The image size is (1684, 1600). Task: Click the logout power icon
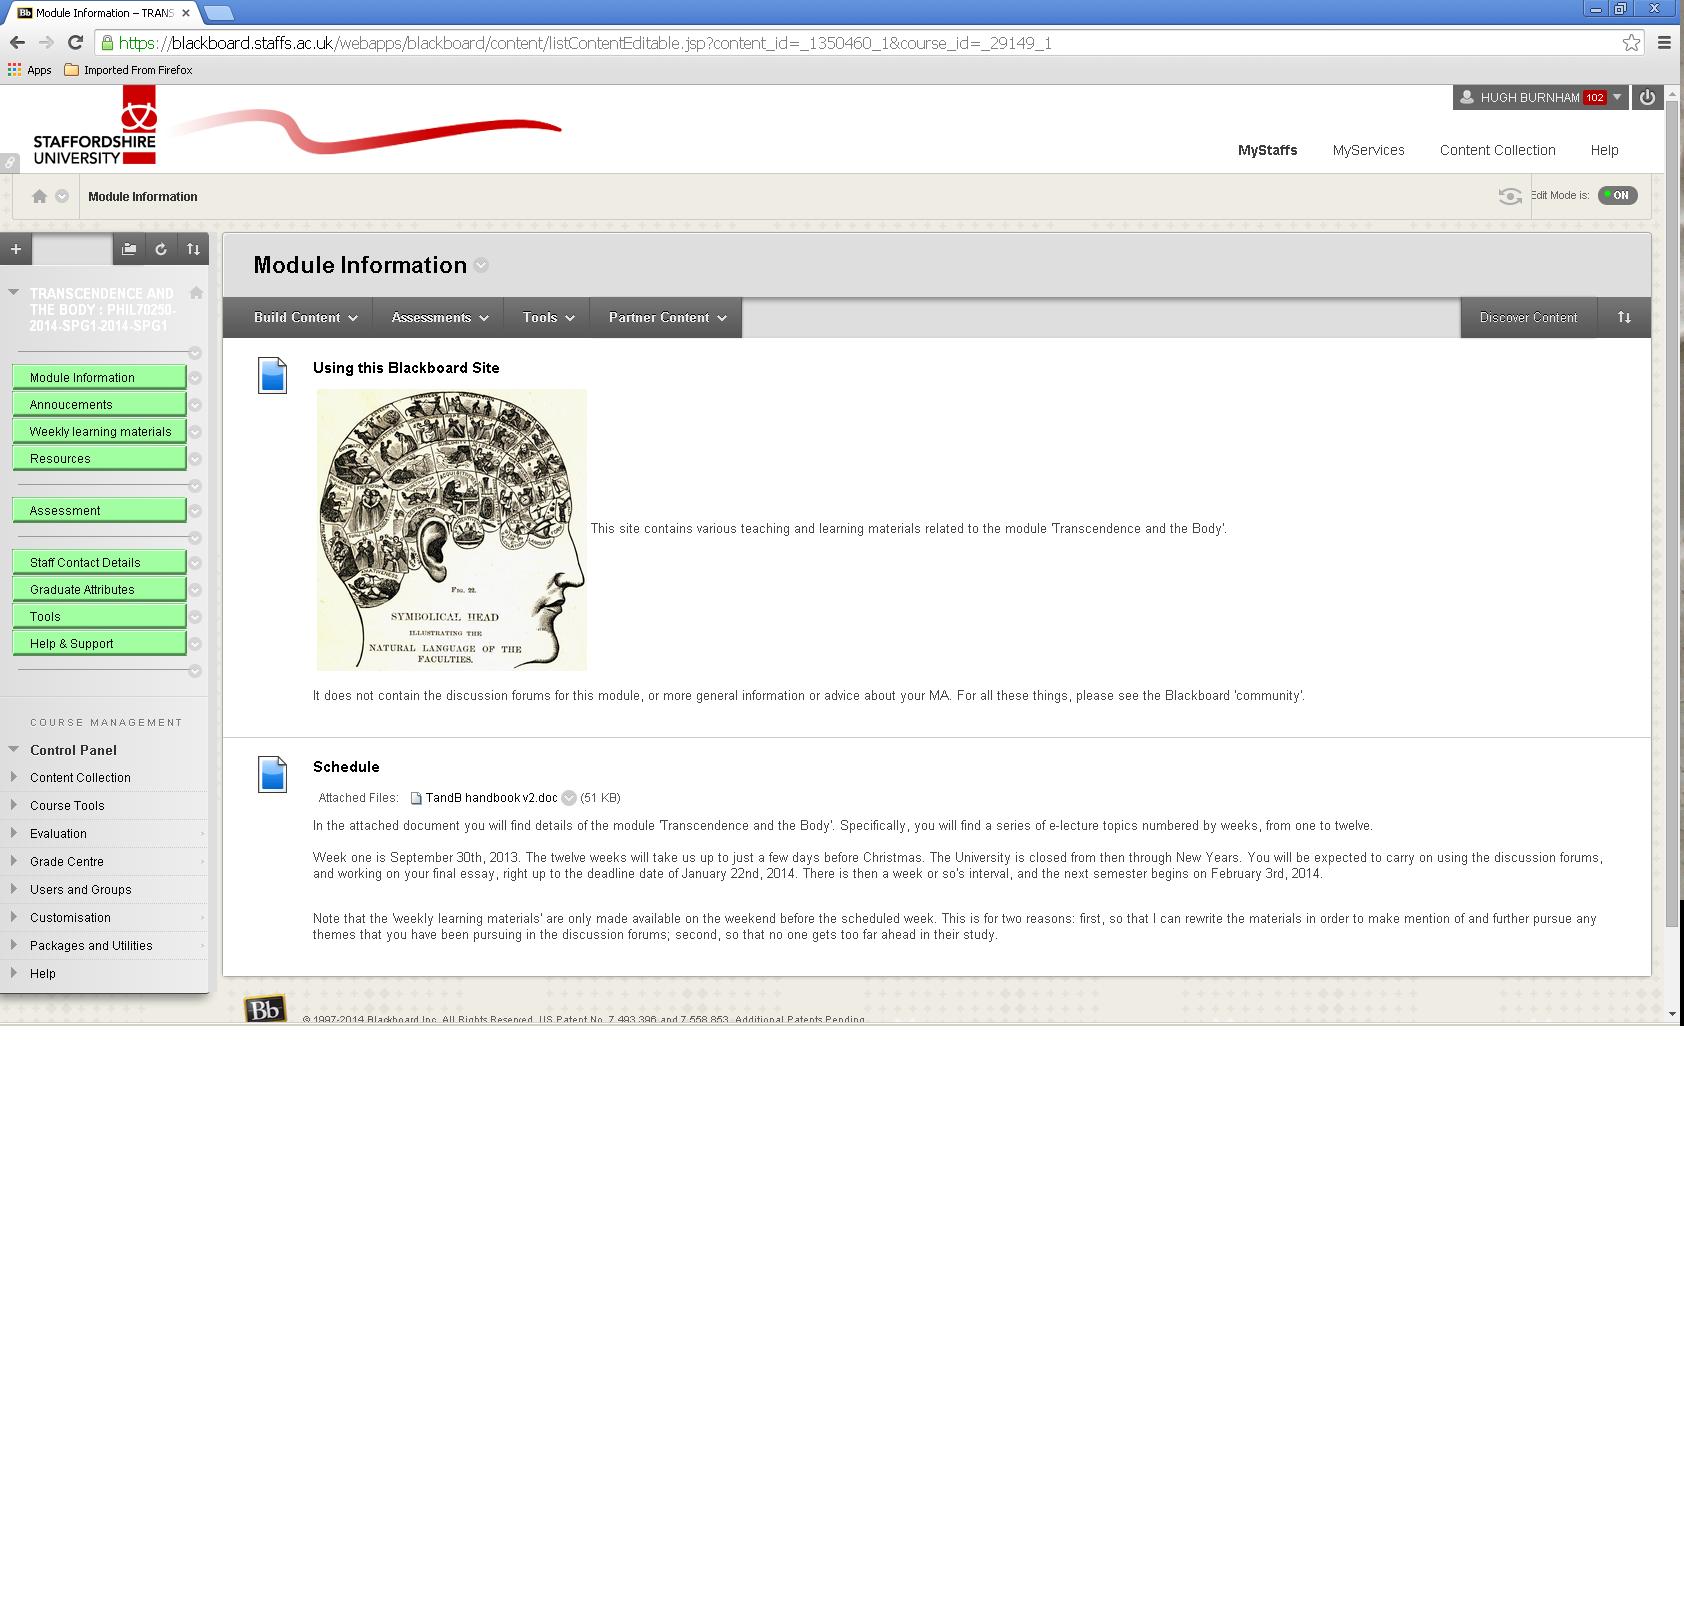(1647, 97)
